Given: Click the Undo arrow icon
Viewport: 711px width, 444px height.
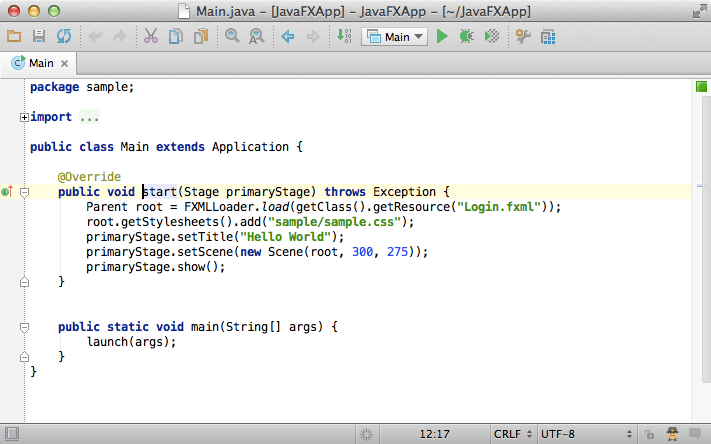Looking at the screenshot, I should (x=95, y=36).
